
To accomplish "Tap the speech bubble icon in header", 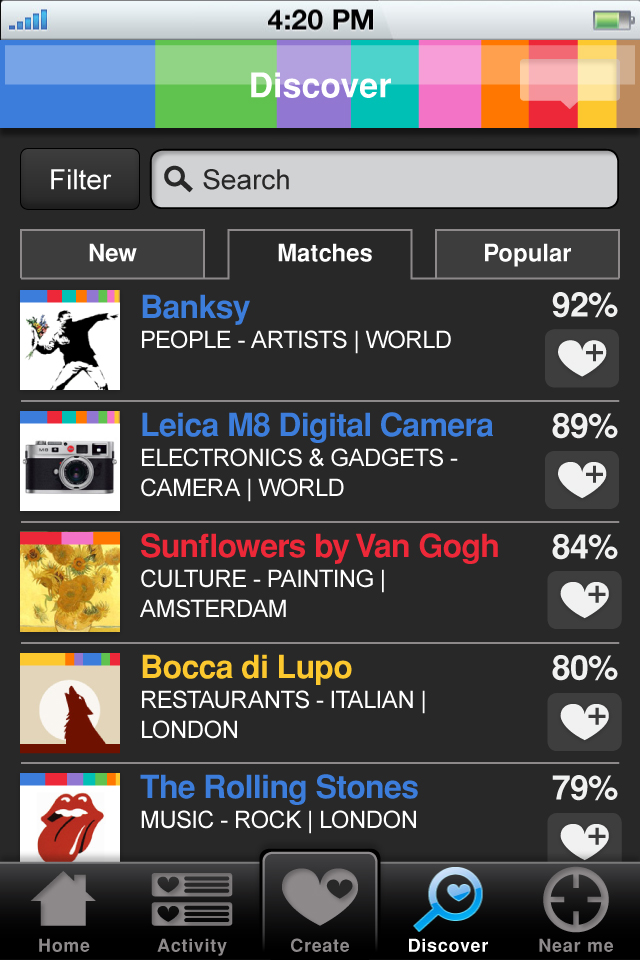I will (x=568, y=82).
